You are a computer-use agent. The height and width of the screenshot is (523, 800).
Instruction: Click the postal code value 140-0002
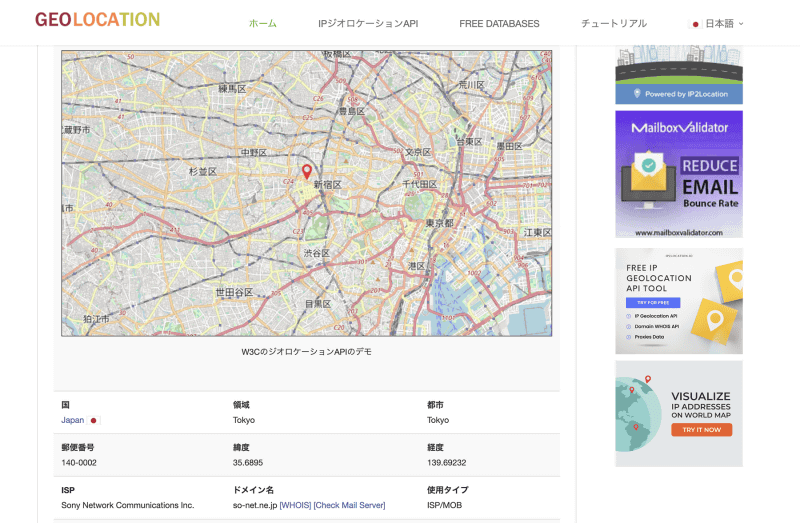pyautogui.click(x=79, y=463)
